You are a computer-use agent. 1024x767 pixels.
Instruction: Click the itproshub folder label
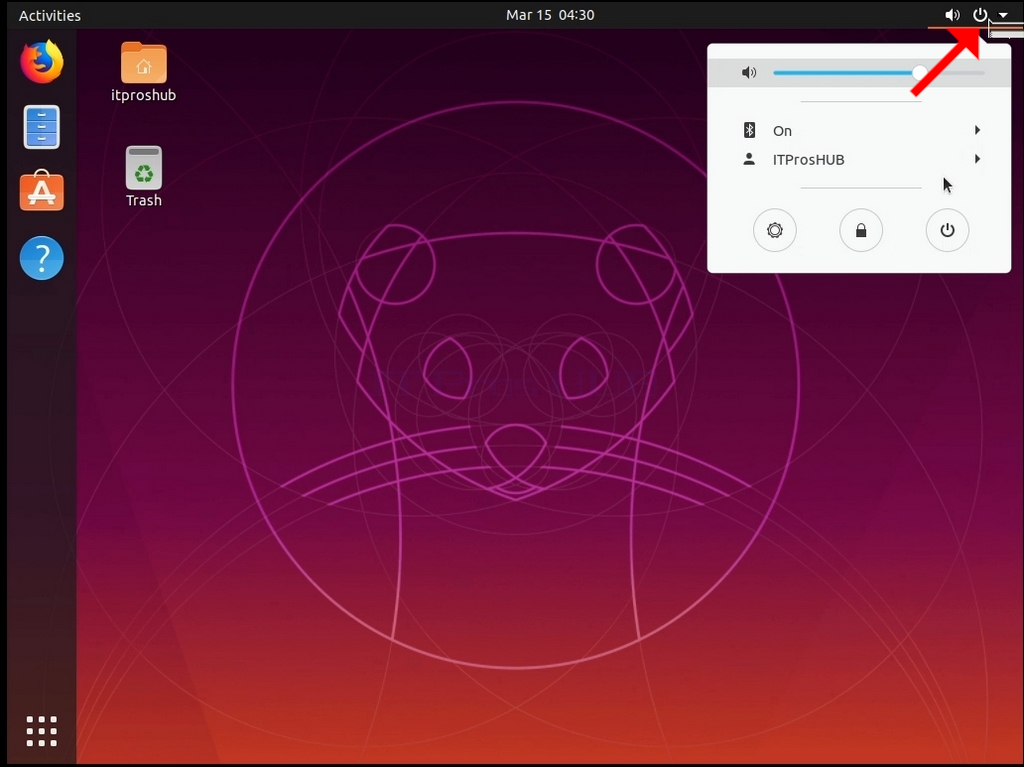tap(144, 95)
